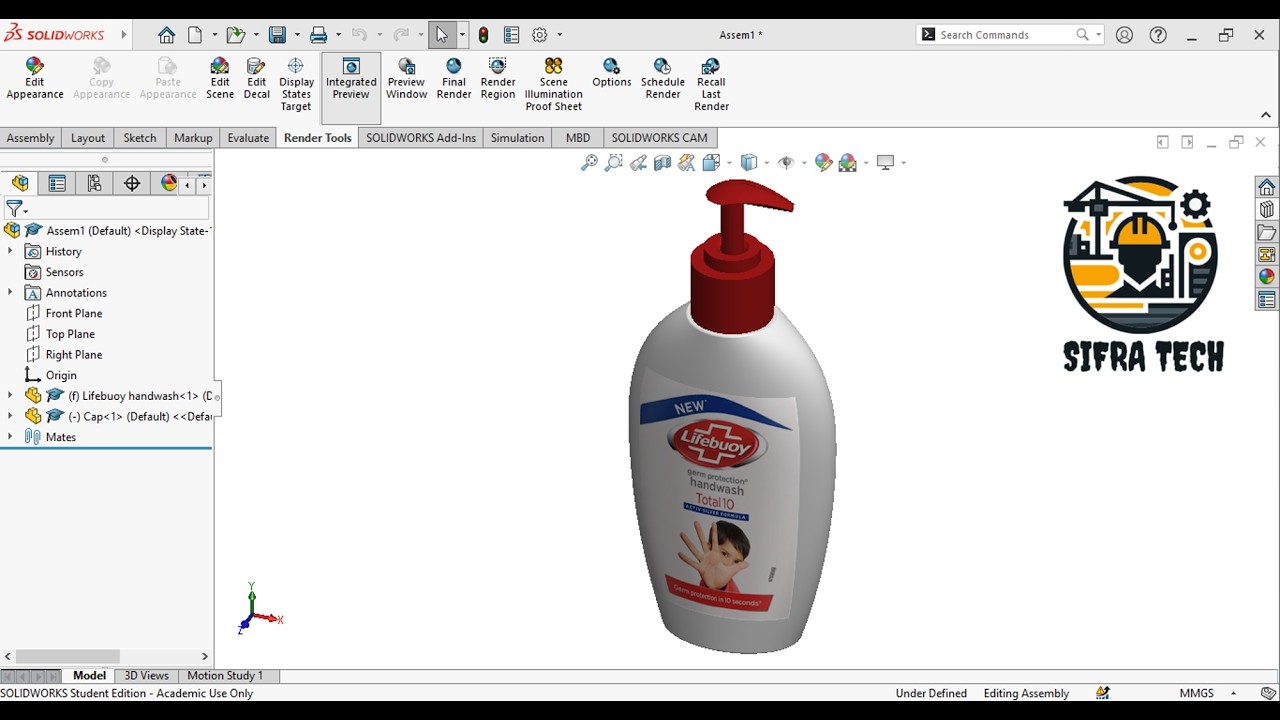Viewport: 1280px width, 720px height.
Task: Open the Edit Appearance tool
Action: click(35, 78)
